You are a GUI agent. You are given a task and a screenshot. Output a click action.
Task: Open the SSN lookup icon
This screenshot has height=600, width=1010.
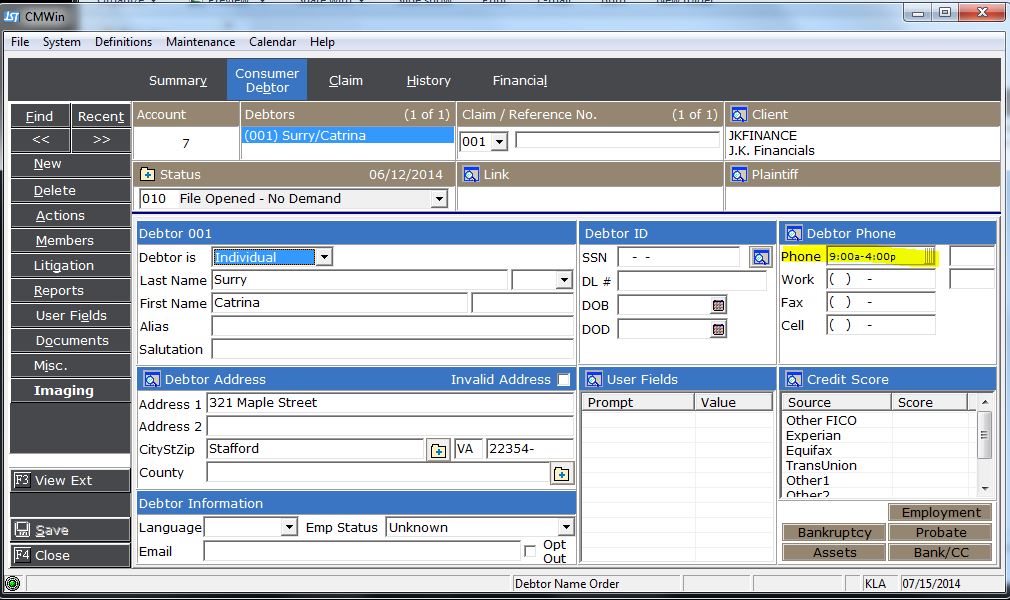click(761, 258)
